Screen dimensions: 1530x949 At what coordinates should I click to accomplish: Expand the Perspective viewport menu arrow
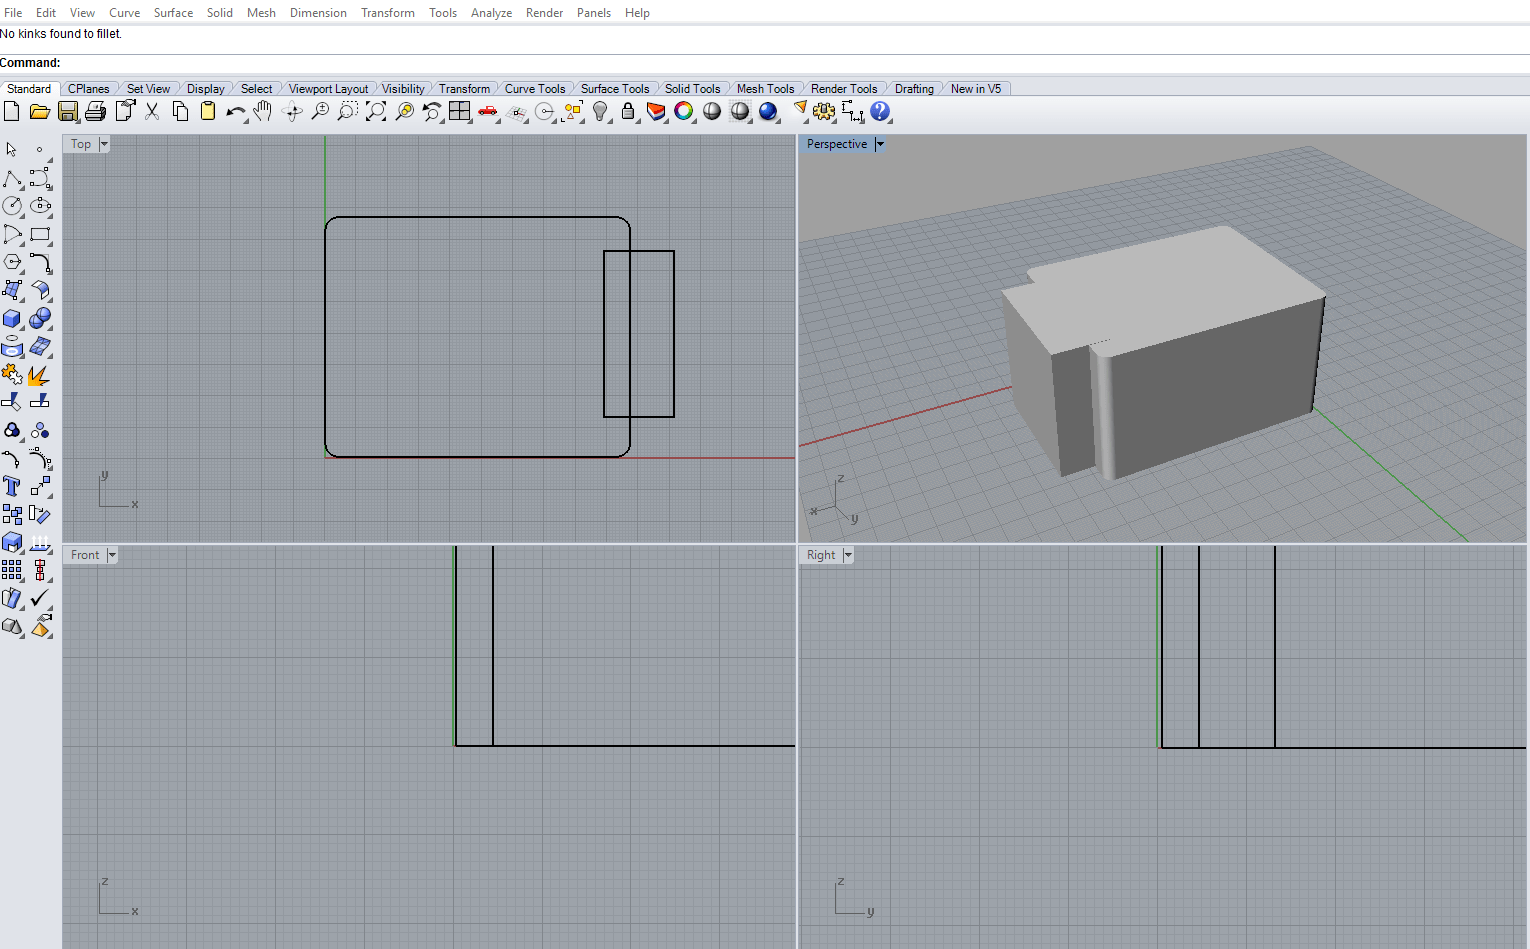880,144
